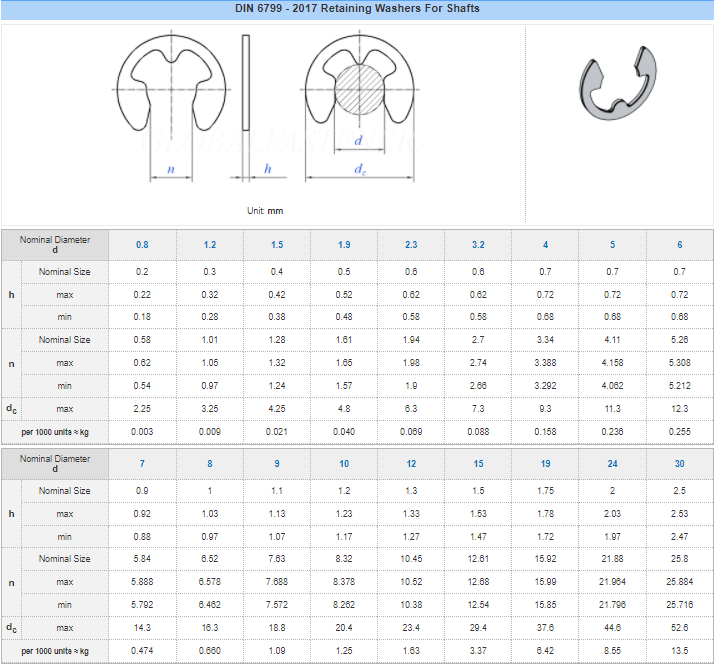
Task: Click n max value 25.884
Action: click(680, 581)
